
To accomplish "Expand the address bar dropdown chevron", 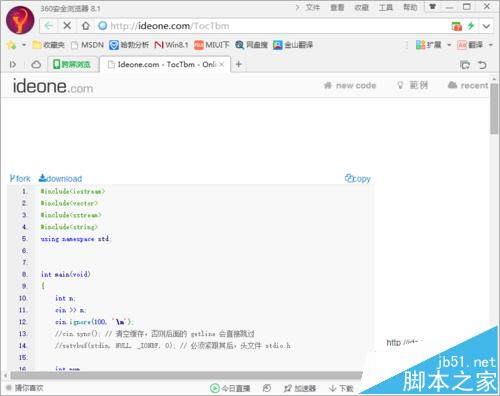I will coord(486,26).
